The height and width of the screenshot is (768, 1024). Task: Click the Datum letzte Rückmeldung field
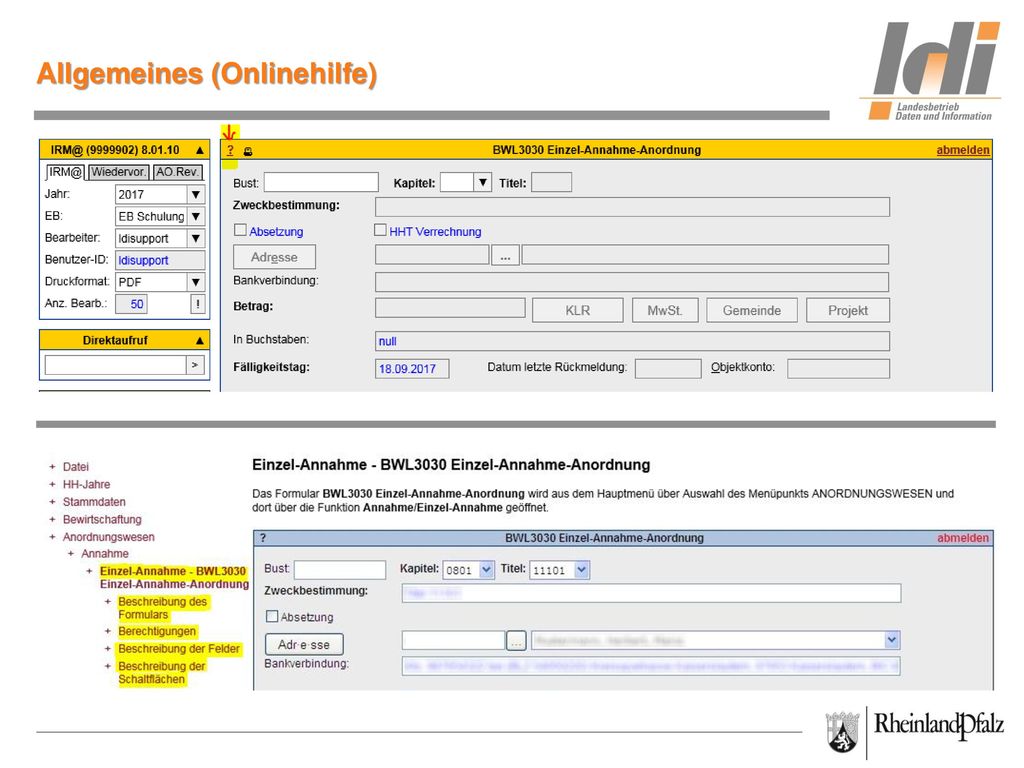(668, 368)
